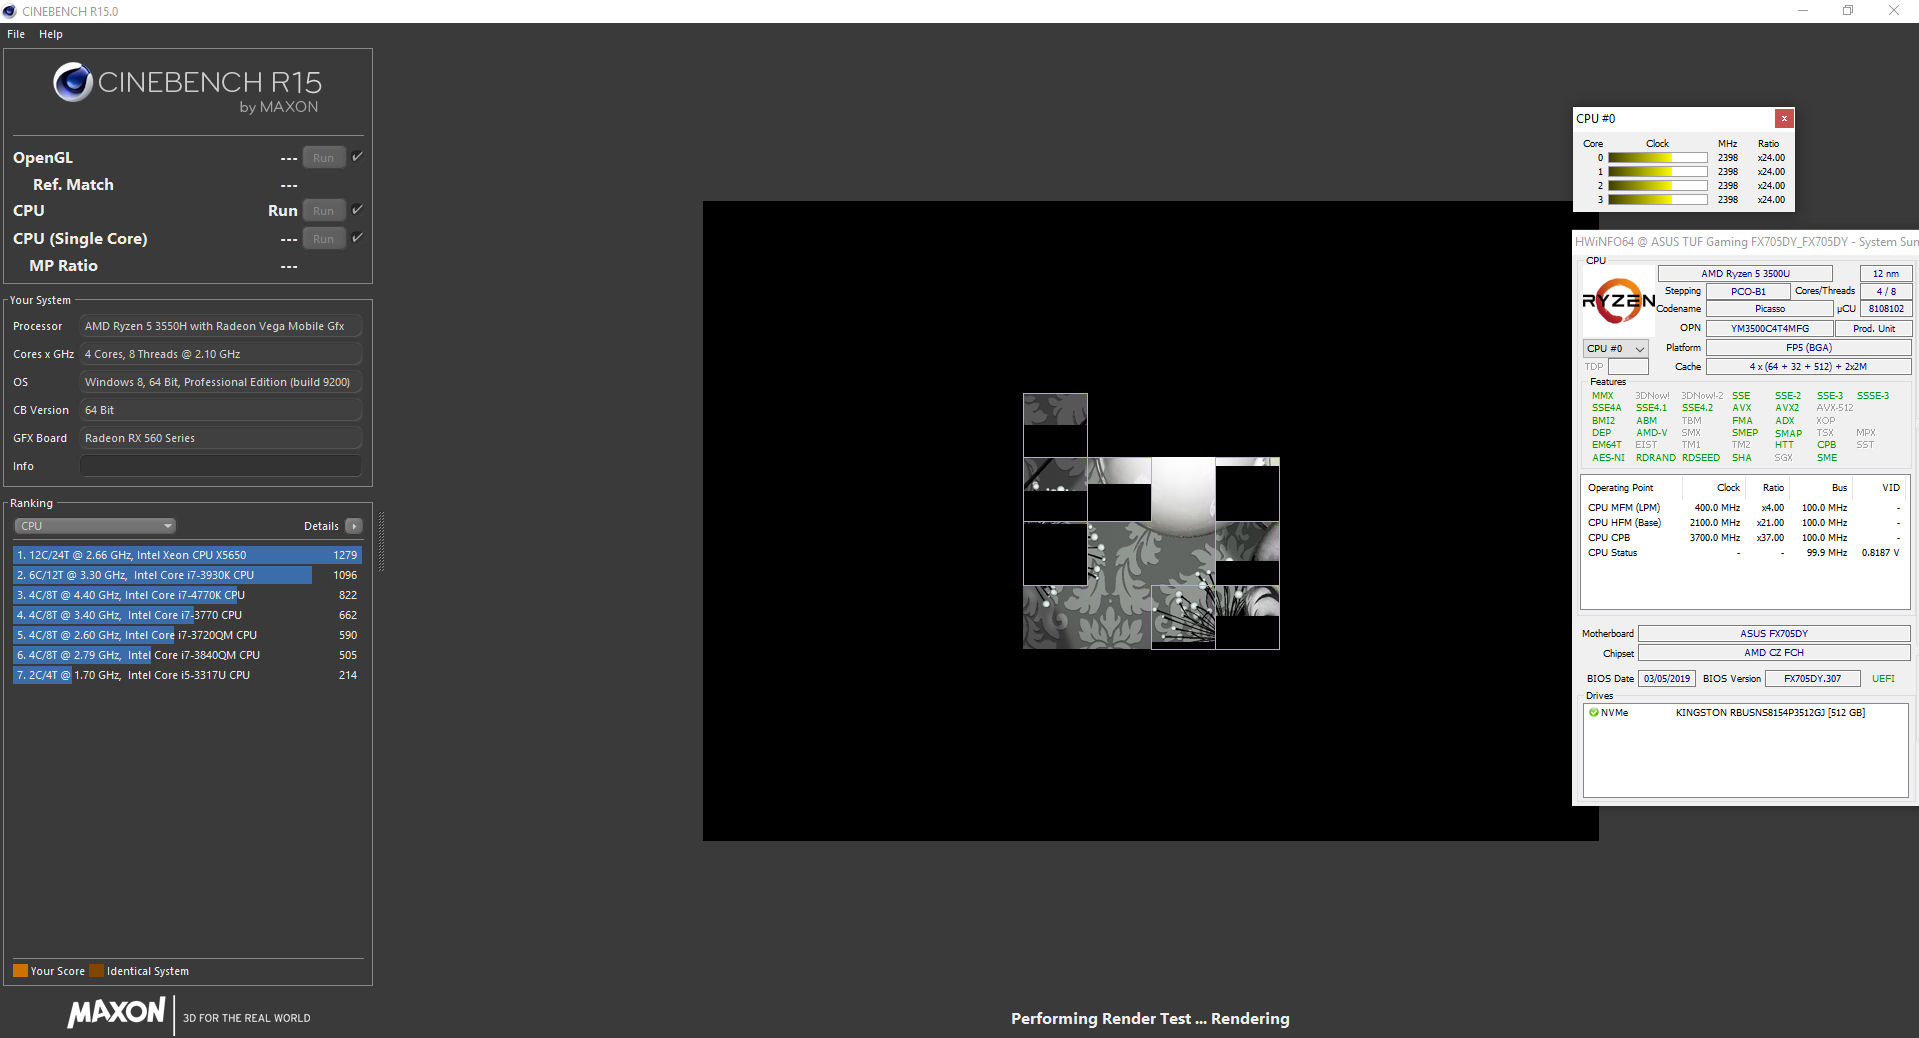The image size is (1919, 1038).
Task: Click the brown Identical System swatch
Action: pyautogui.click(x=96, y=970)
